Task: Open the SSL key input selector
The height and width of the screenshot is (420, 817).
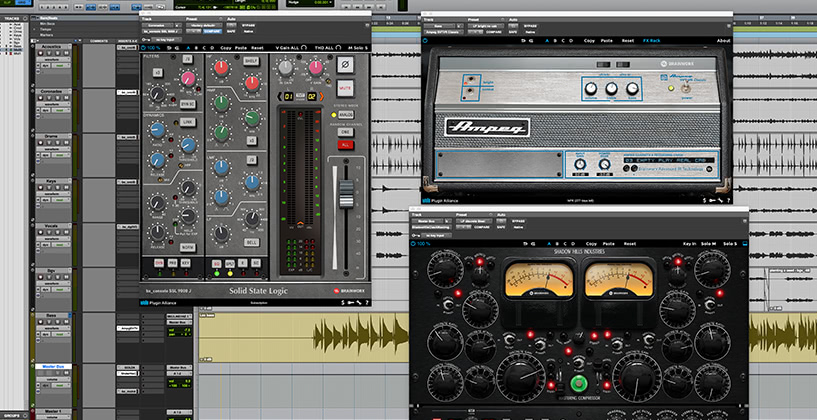Action: [165, 40]
